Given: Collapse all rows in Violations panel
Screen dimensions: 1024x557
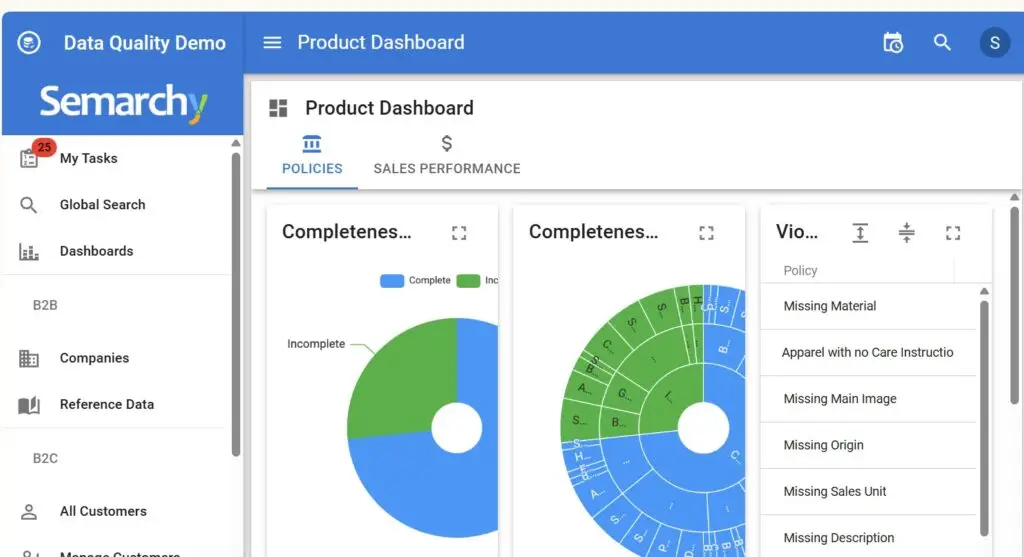Looking at the screenshot, I should [x=906, y=233].
